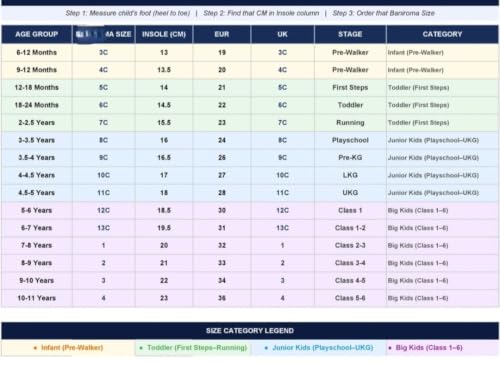The width and height of the screenshot is (500, 365).
Task: Click Junior Kids (Playschool-UKG) legend entry
Action: (x=319, y=348)
